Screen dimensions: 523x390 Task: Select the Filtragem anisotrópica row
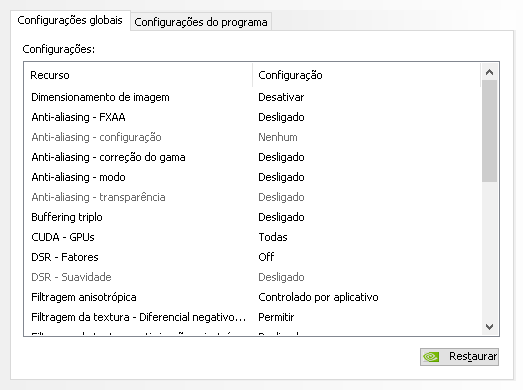[x=253, y=297]
